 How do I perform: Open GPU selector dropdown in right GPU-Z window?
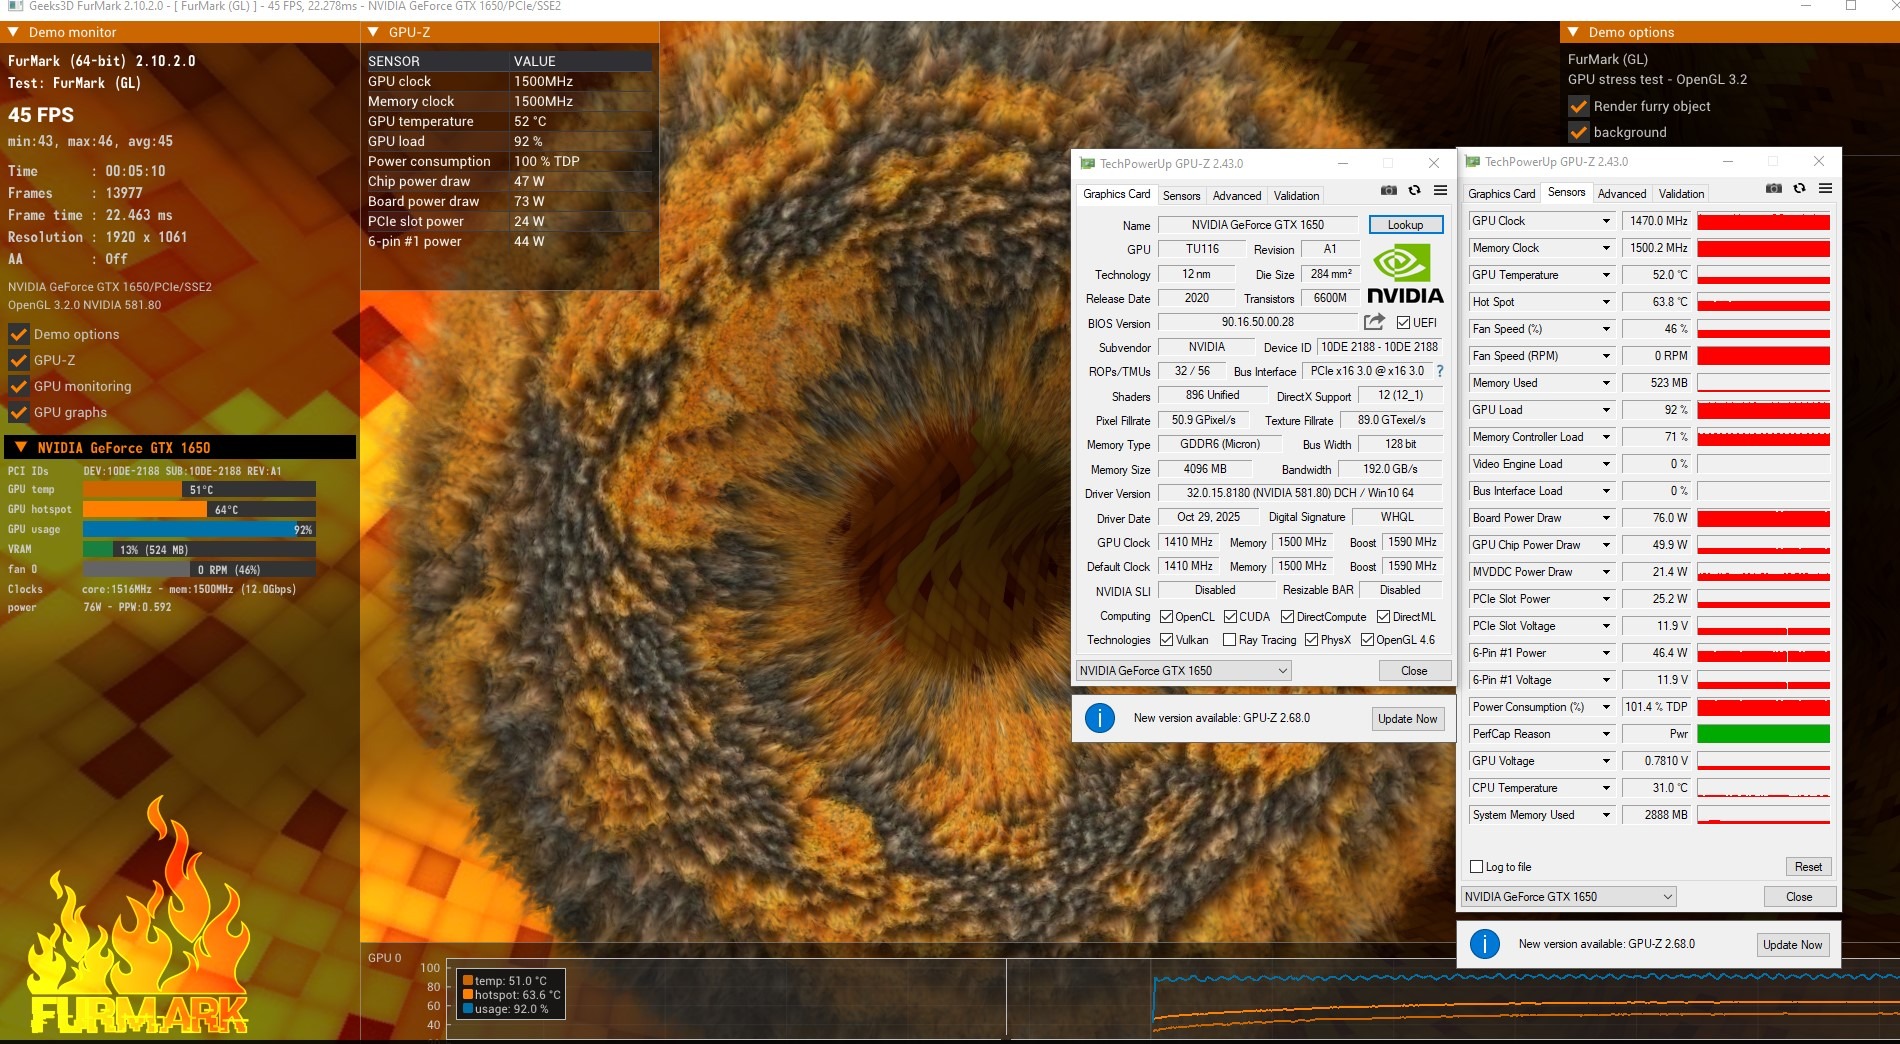click(1568, 897)
